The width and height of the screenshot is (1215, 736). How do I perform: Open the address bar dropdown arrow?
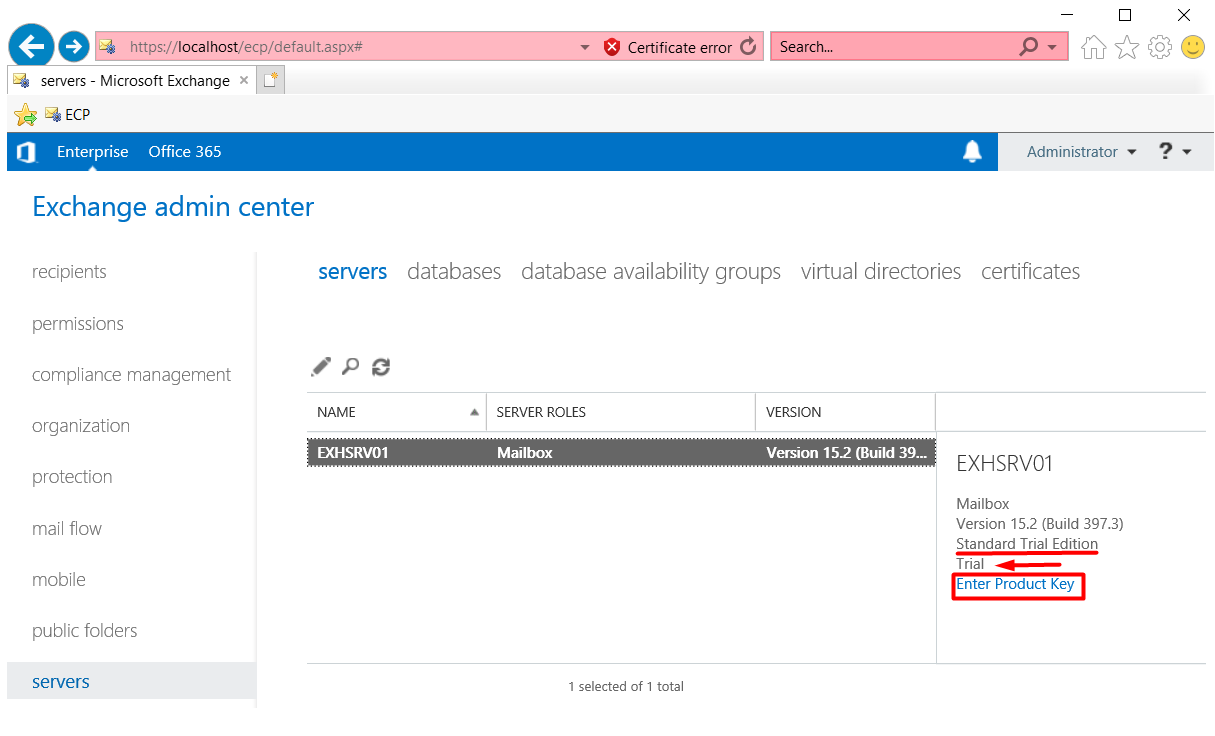click(585, 47)
